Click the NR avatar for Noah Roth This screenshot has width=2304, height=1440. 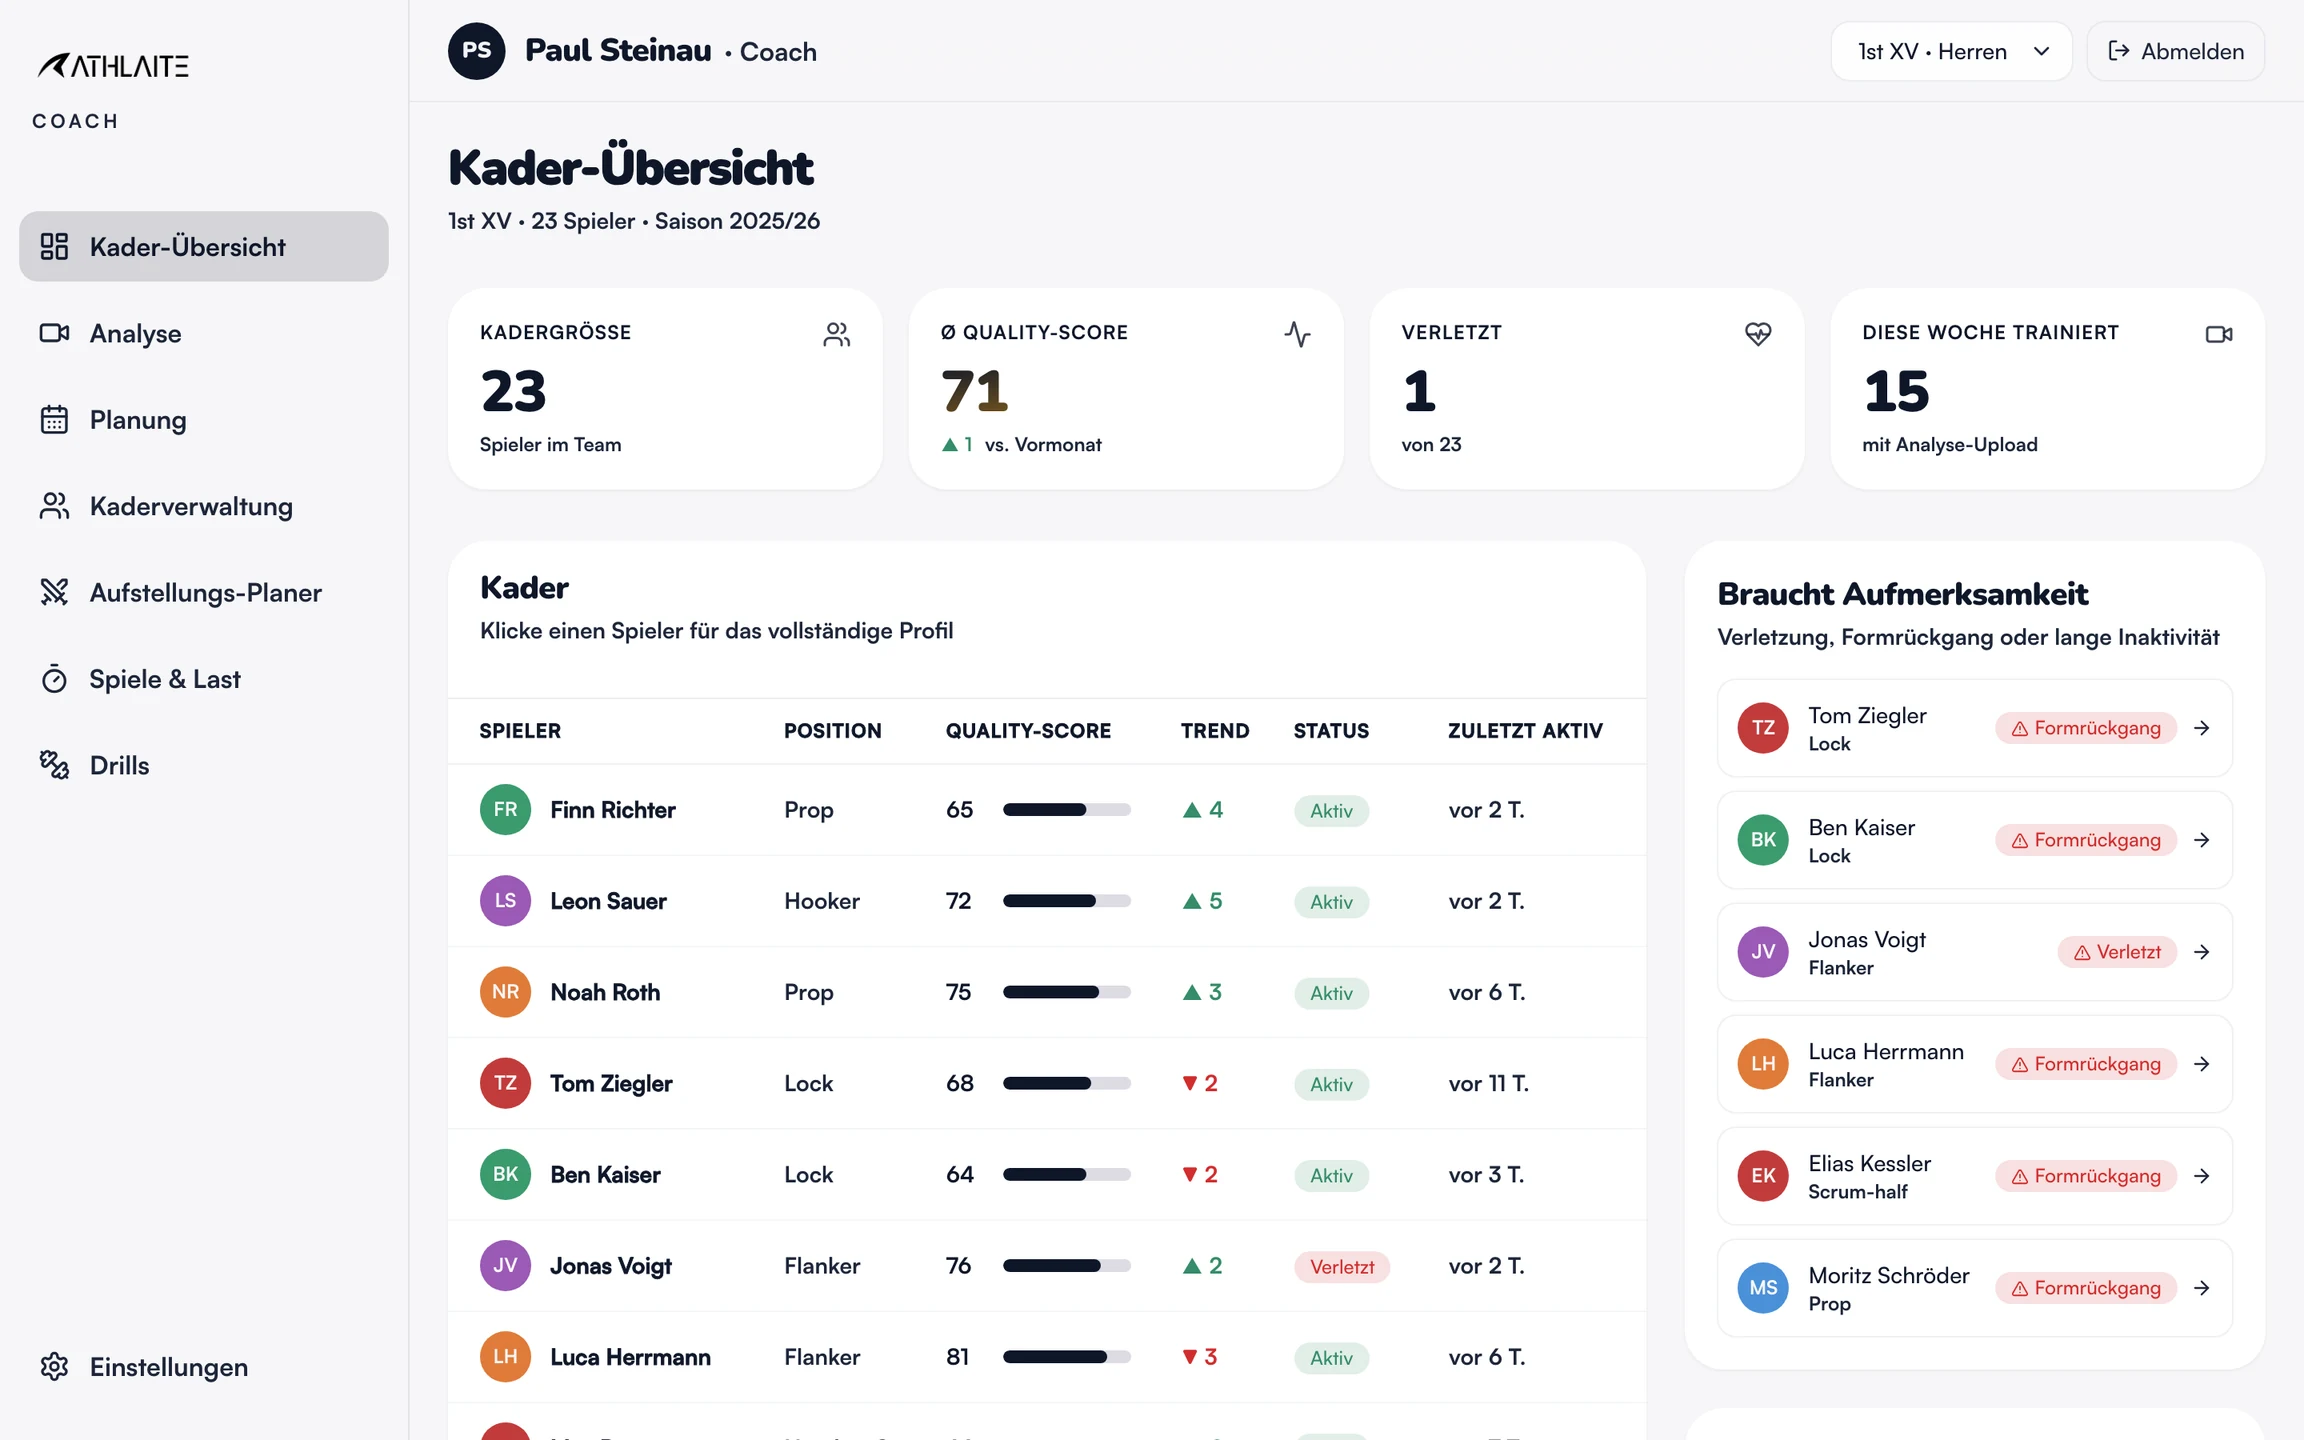point(505,992)
